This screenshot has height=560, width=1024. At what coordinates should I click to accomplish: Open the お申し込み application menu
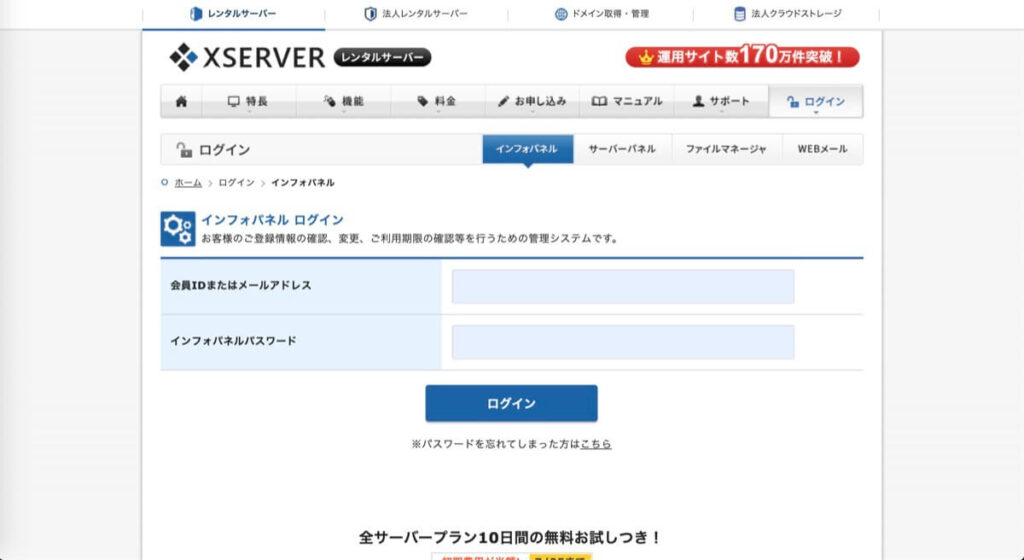click(x=532, y=101)
